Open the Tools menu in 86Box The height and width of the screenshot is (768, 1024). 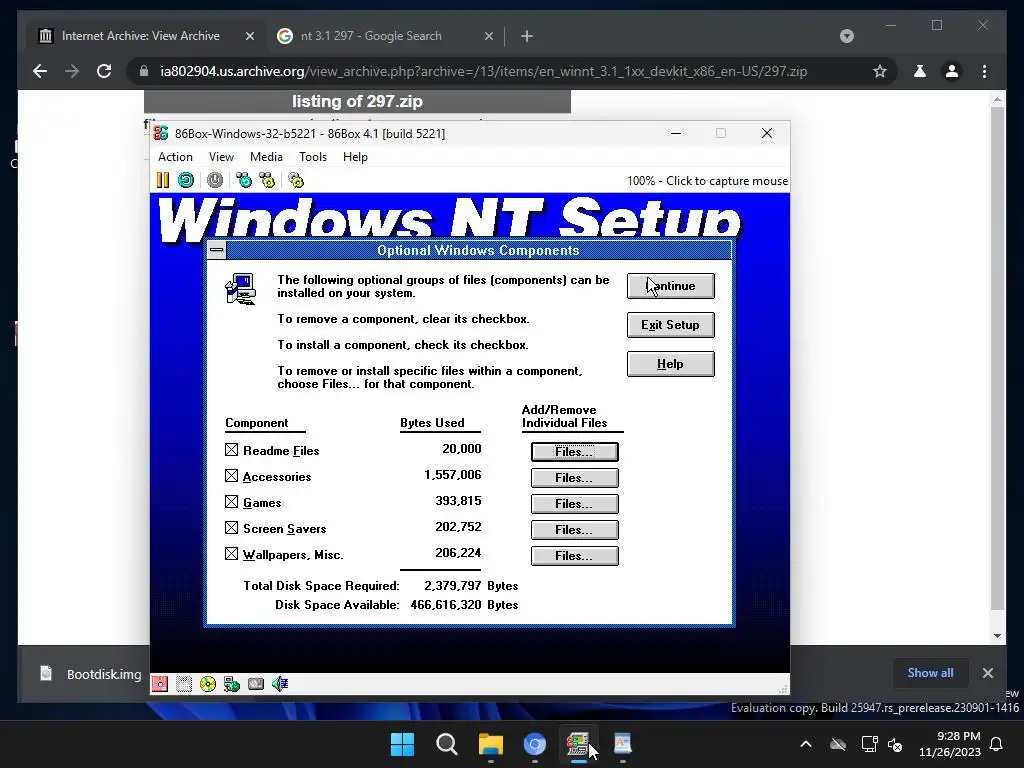tap(313, 157)
